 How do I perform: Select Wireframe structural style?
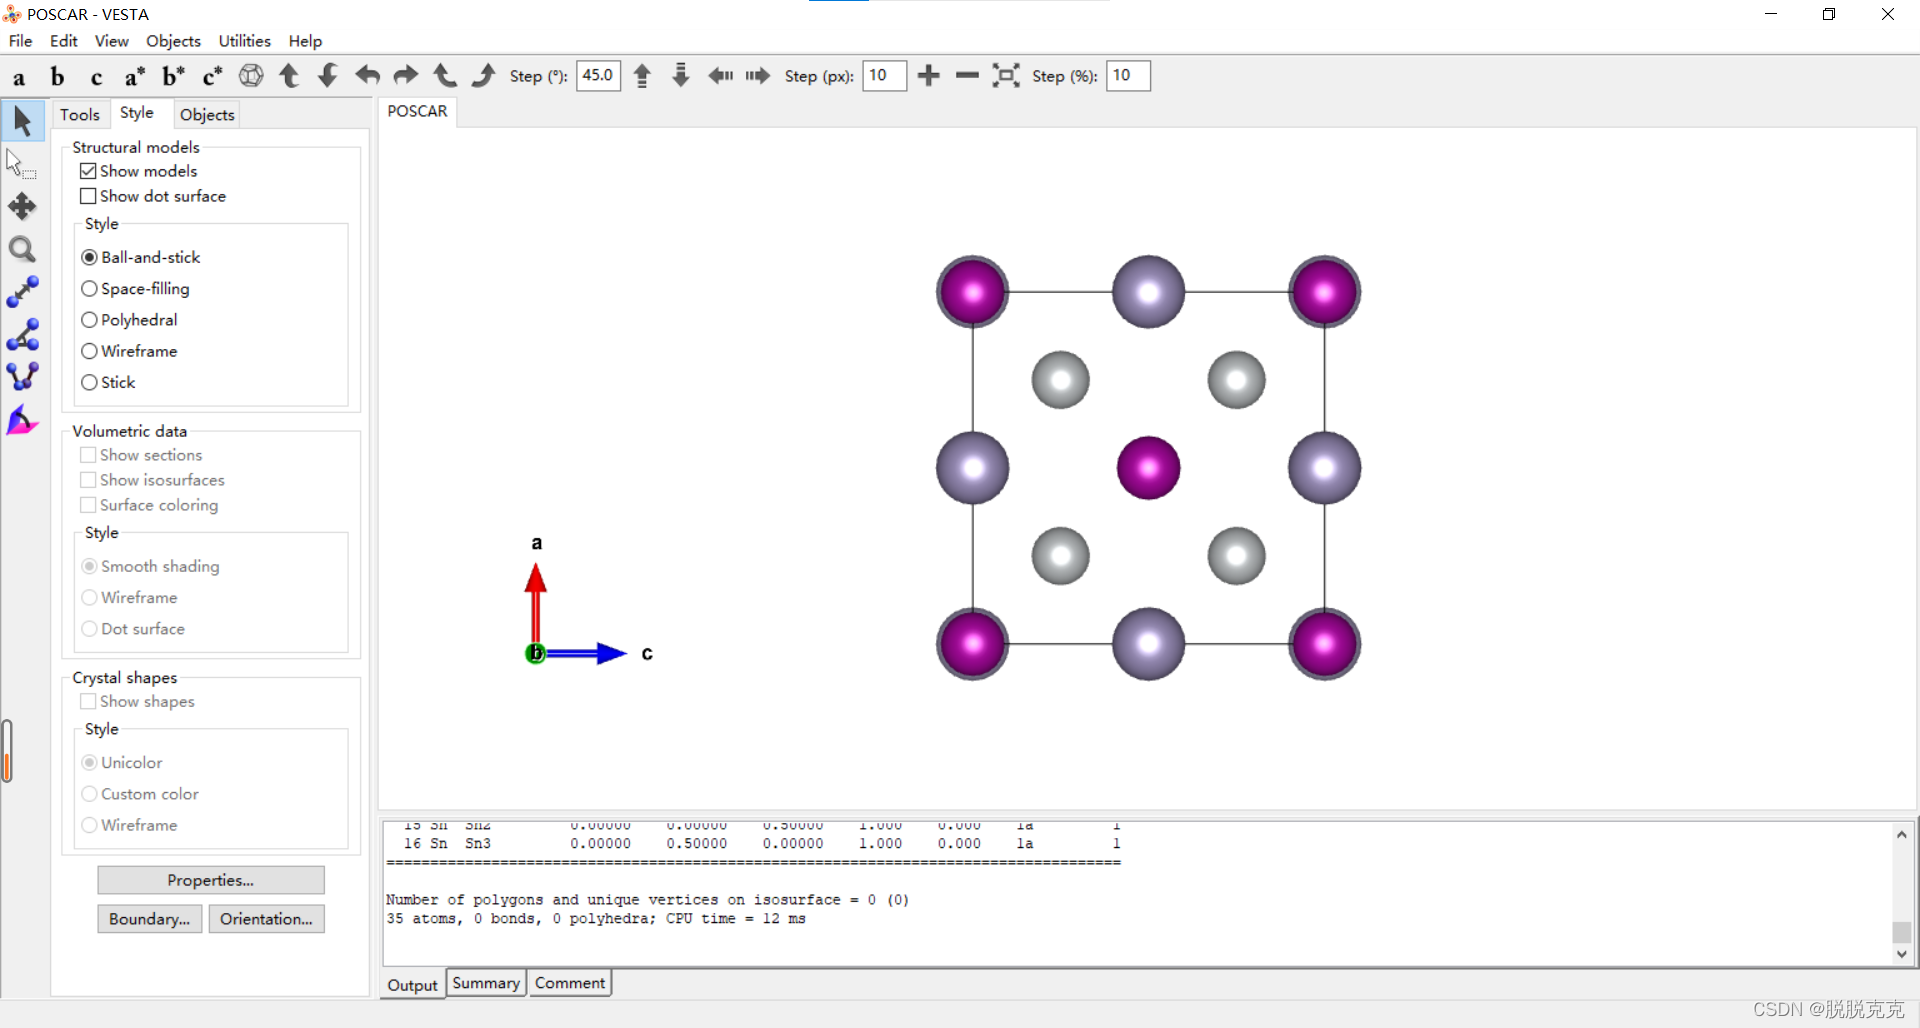(89, 351)
